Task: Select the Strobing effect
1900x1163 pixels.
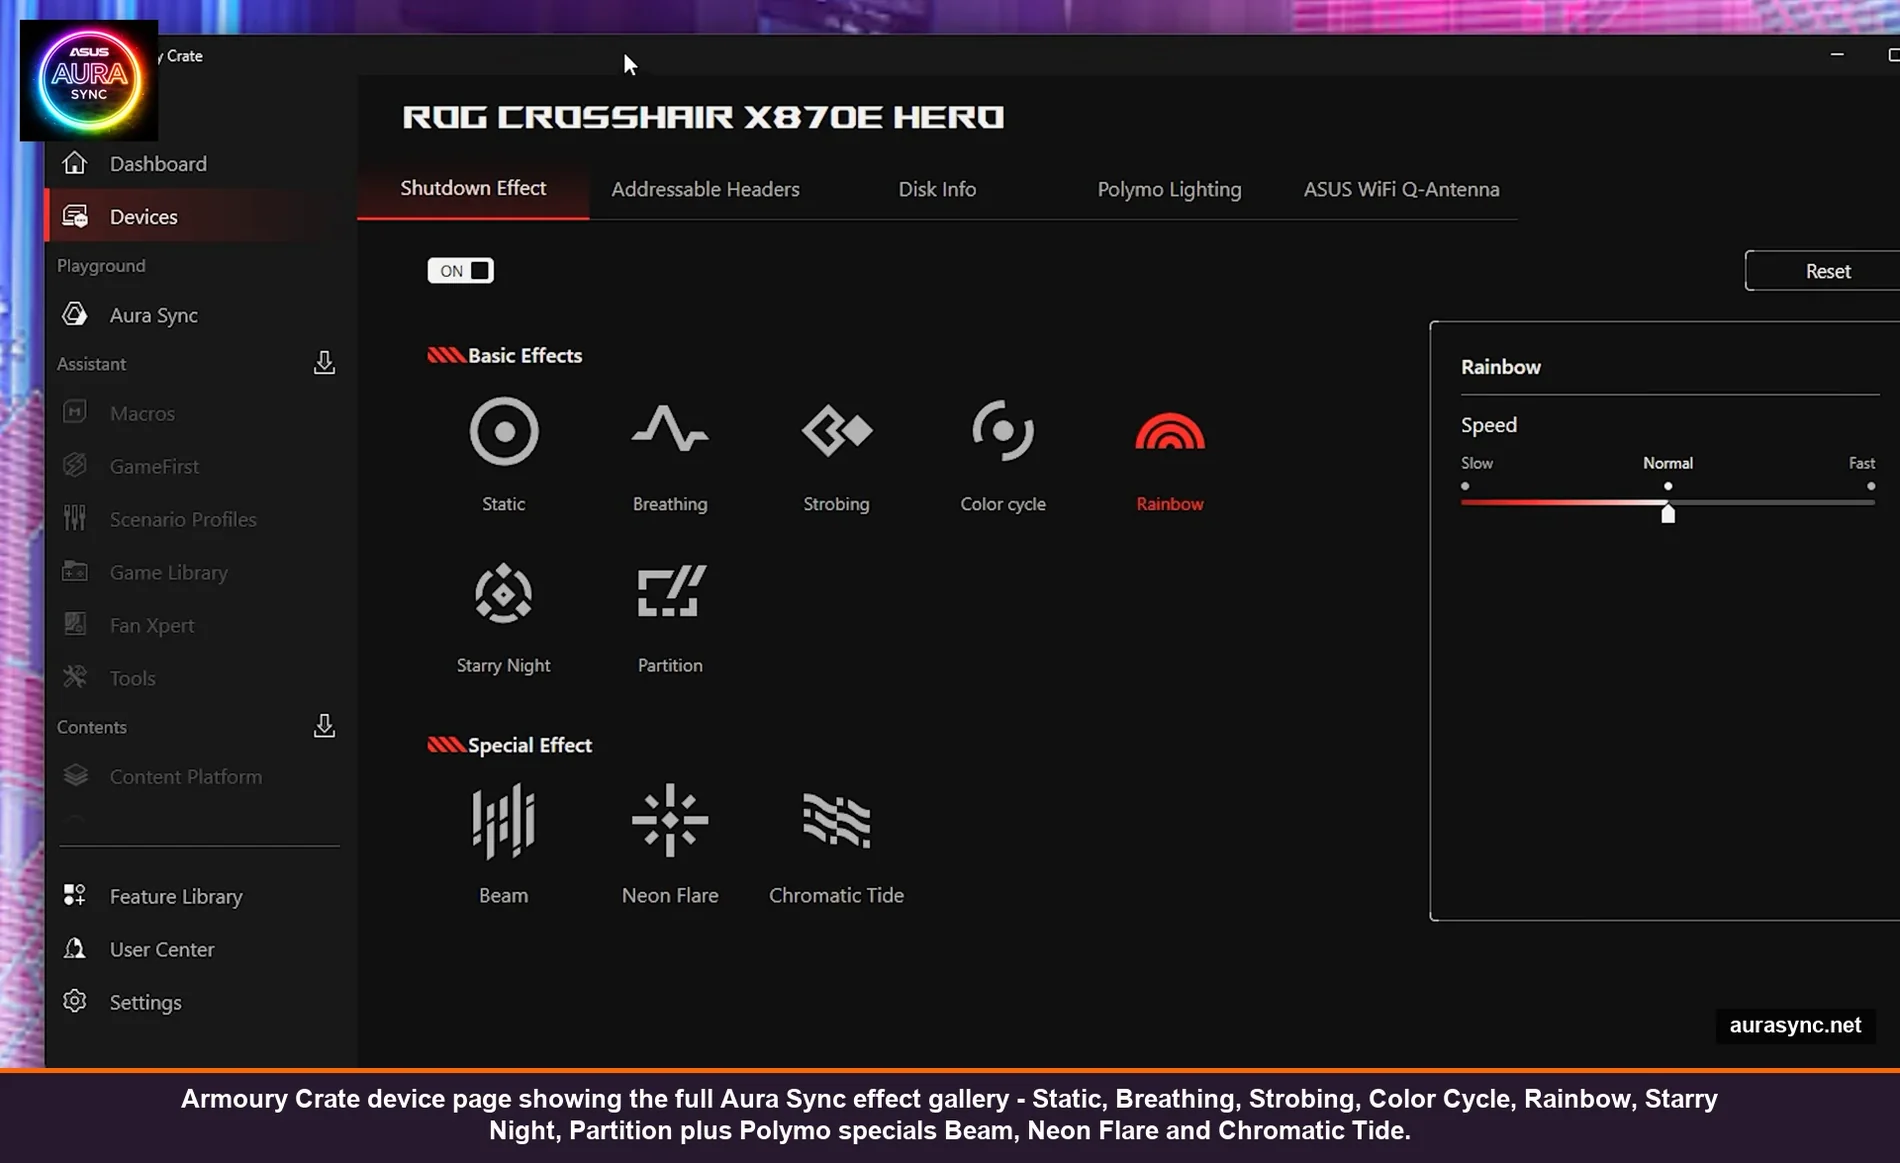Action: pos(836,432)
